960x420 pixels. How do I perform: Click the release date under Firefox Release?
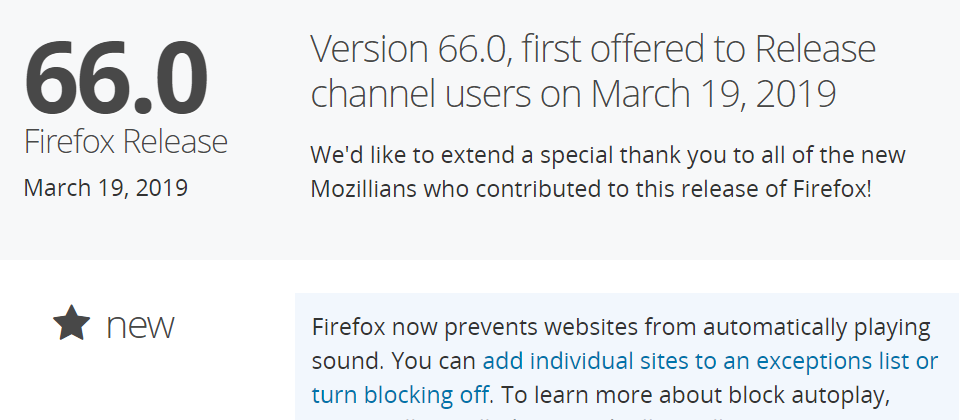coord(105,188)
